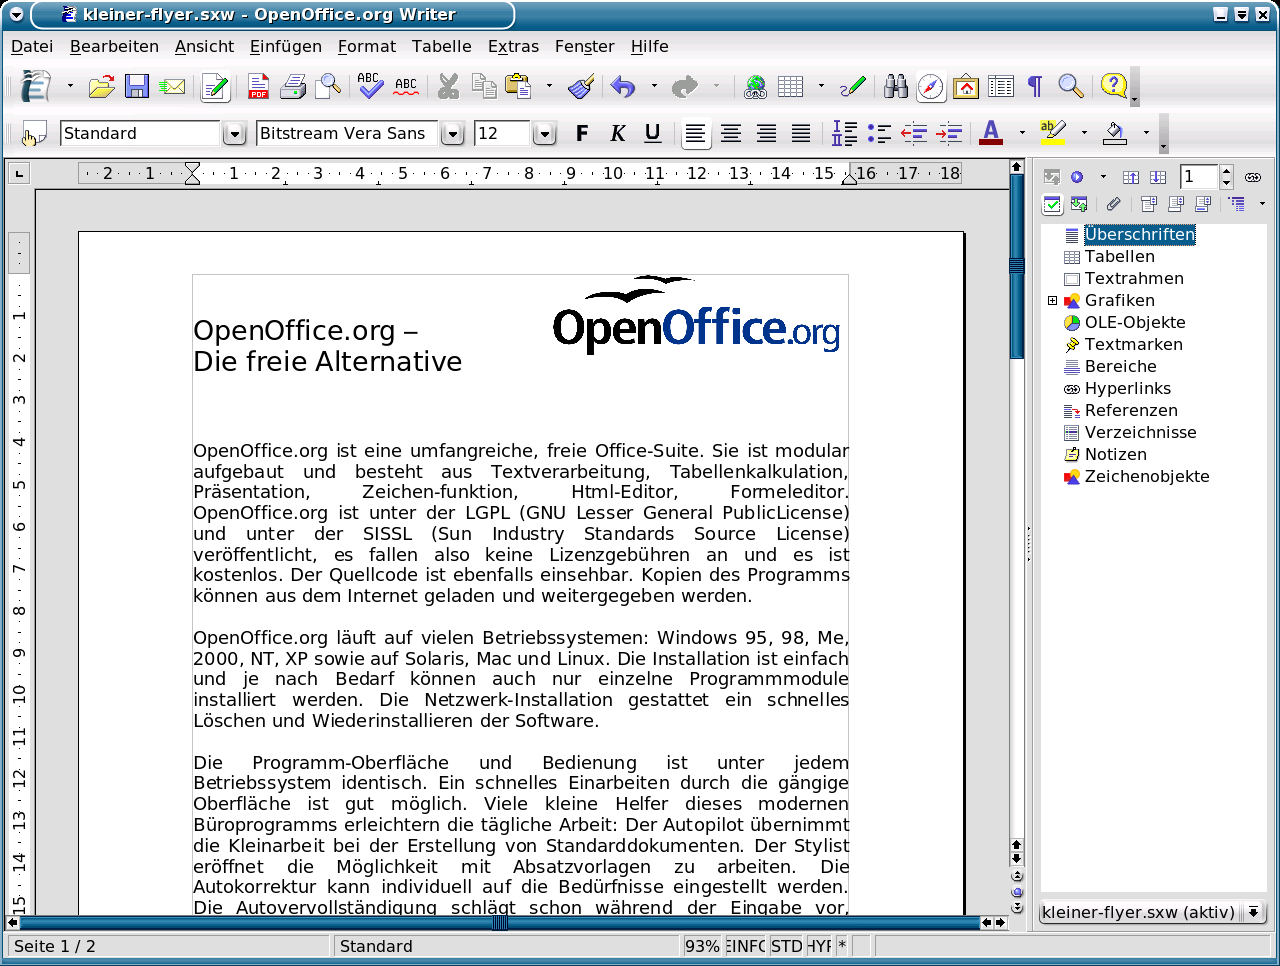Copy selection with the copy icon
1280x966 pixels.
pos(484,87)
